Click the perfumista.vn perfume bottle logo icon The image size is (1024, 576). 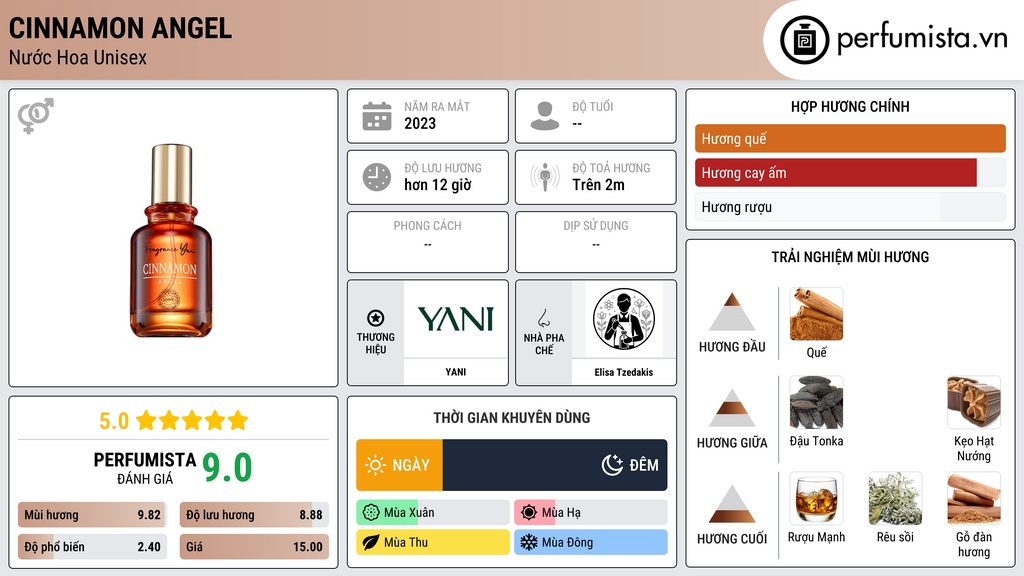tap(805, 40)
